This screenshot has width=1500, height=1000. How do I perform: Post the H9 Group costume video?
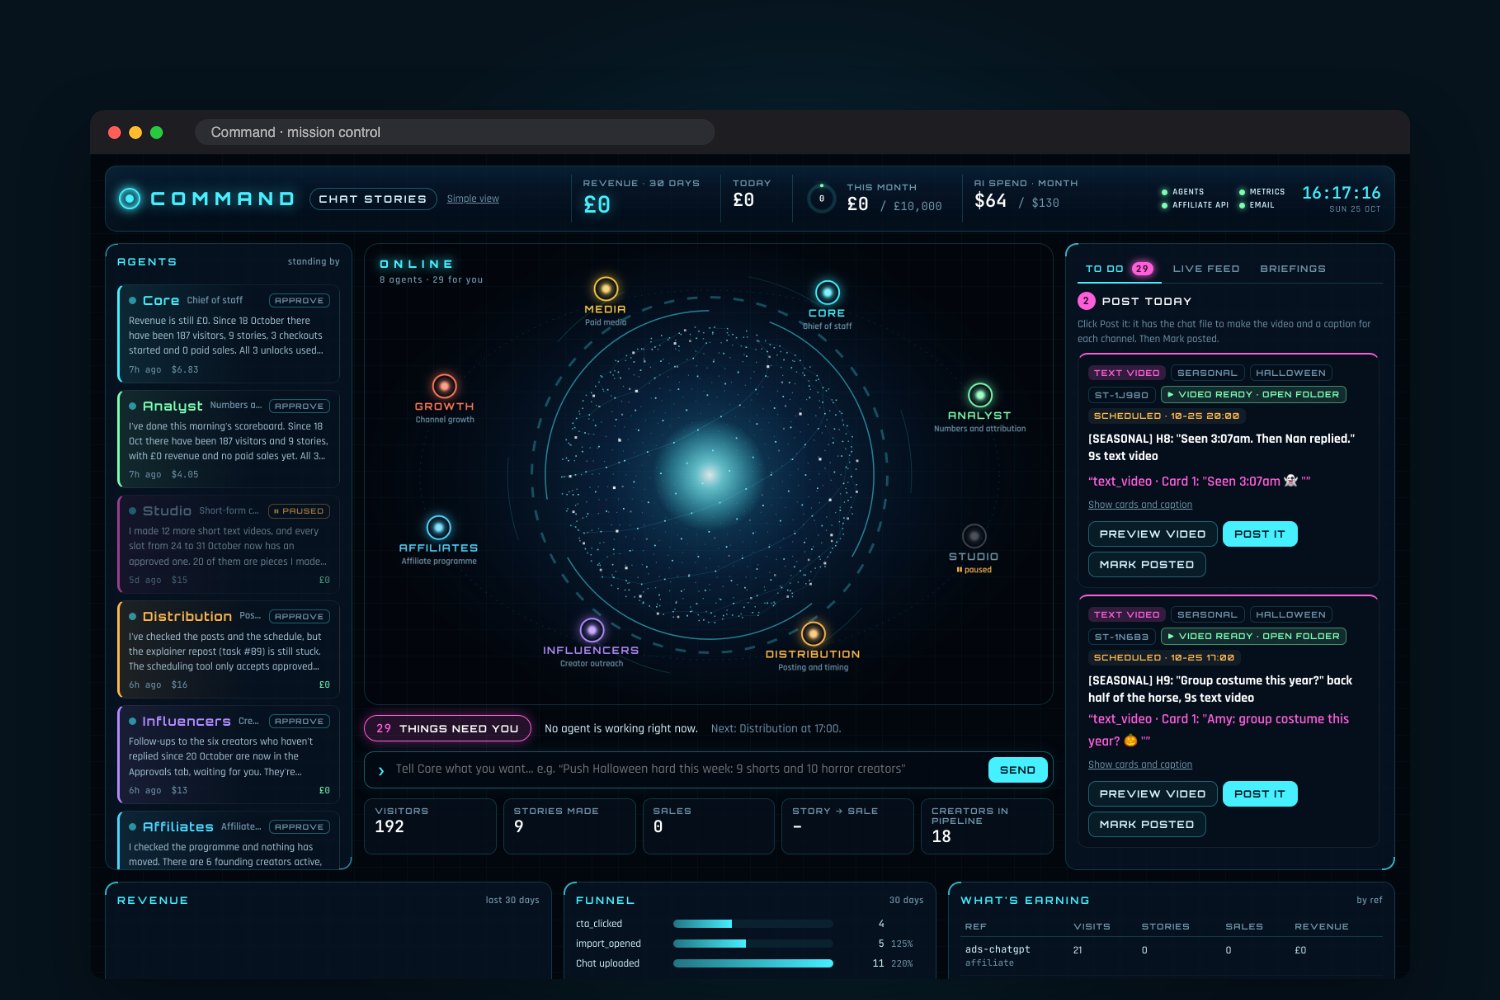(x=1260, y=794)
